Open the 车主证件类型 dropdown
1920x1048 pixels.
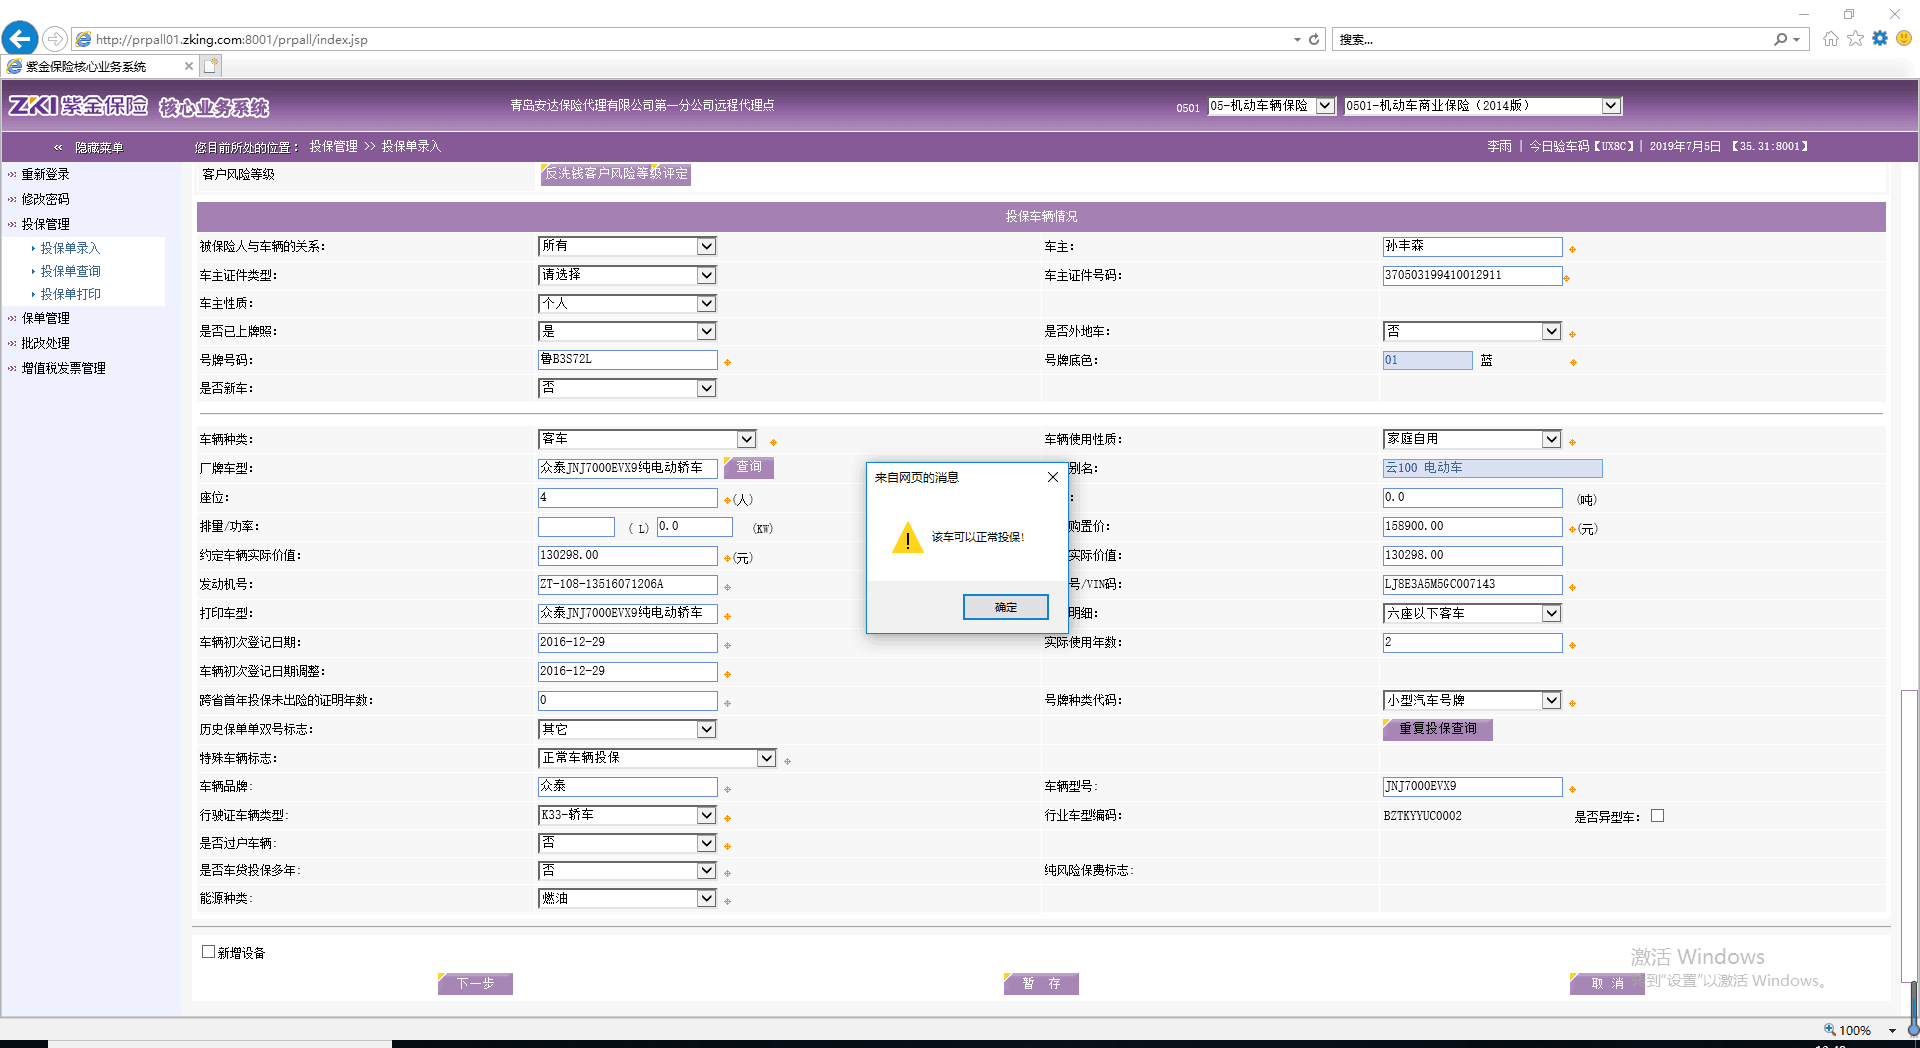click(627, 275)
